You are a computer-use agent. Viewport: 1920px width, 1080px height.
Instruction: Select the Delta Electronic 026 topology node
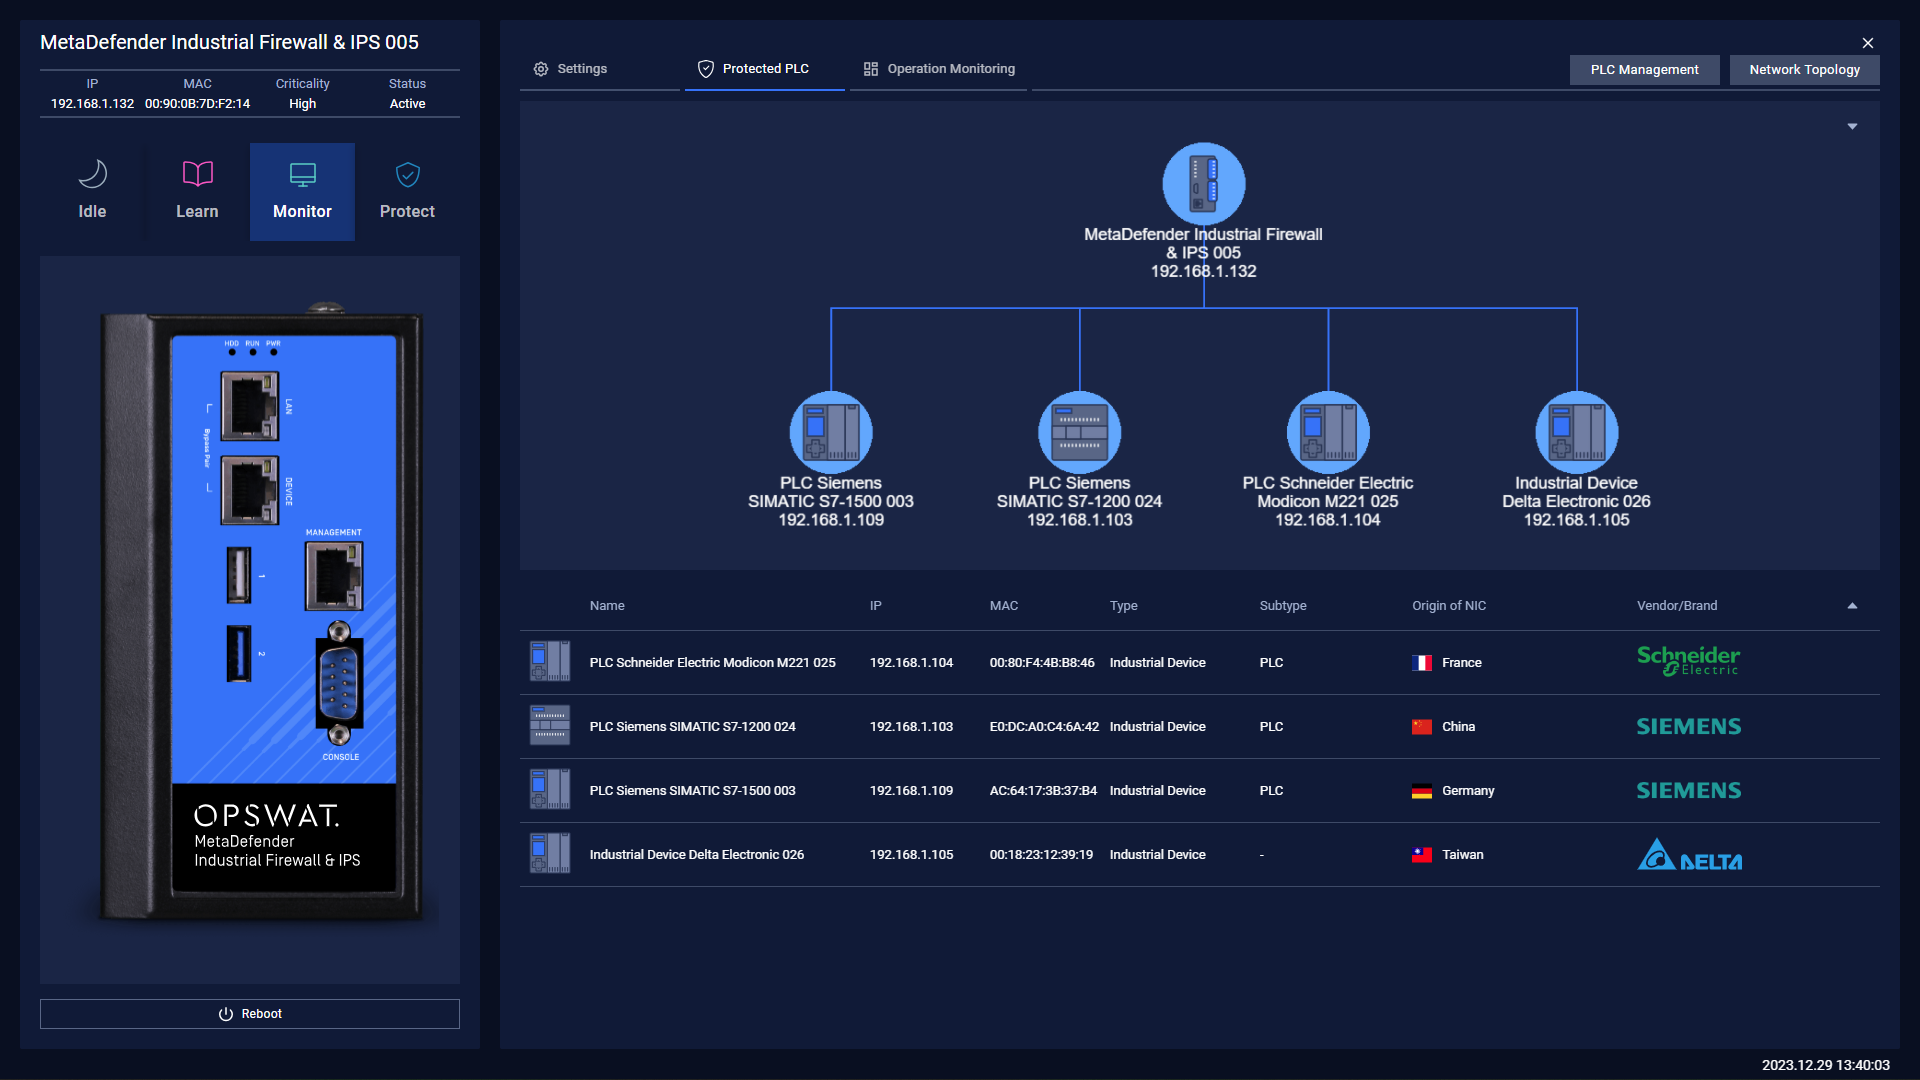(1576, 432)
